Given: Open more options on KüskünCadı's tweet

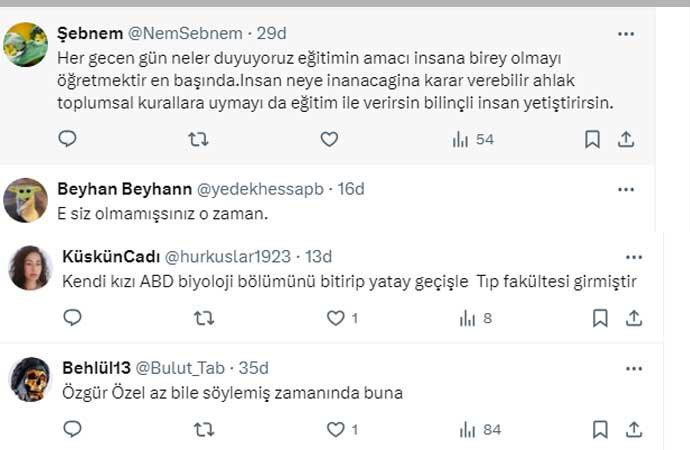Looking at the screenshot, I should (633, 257).
